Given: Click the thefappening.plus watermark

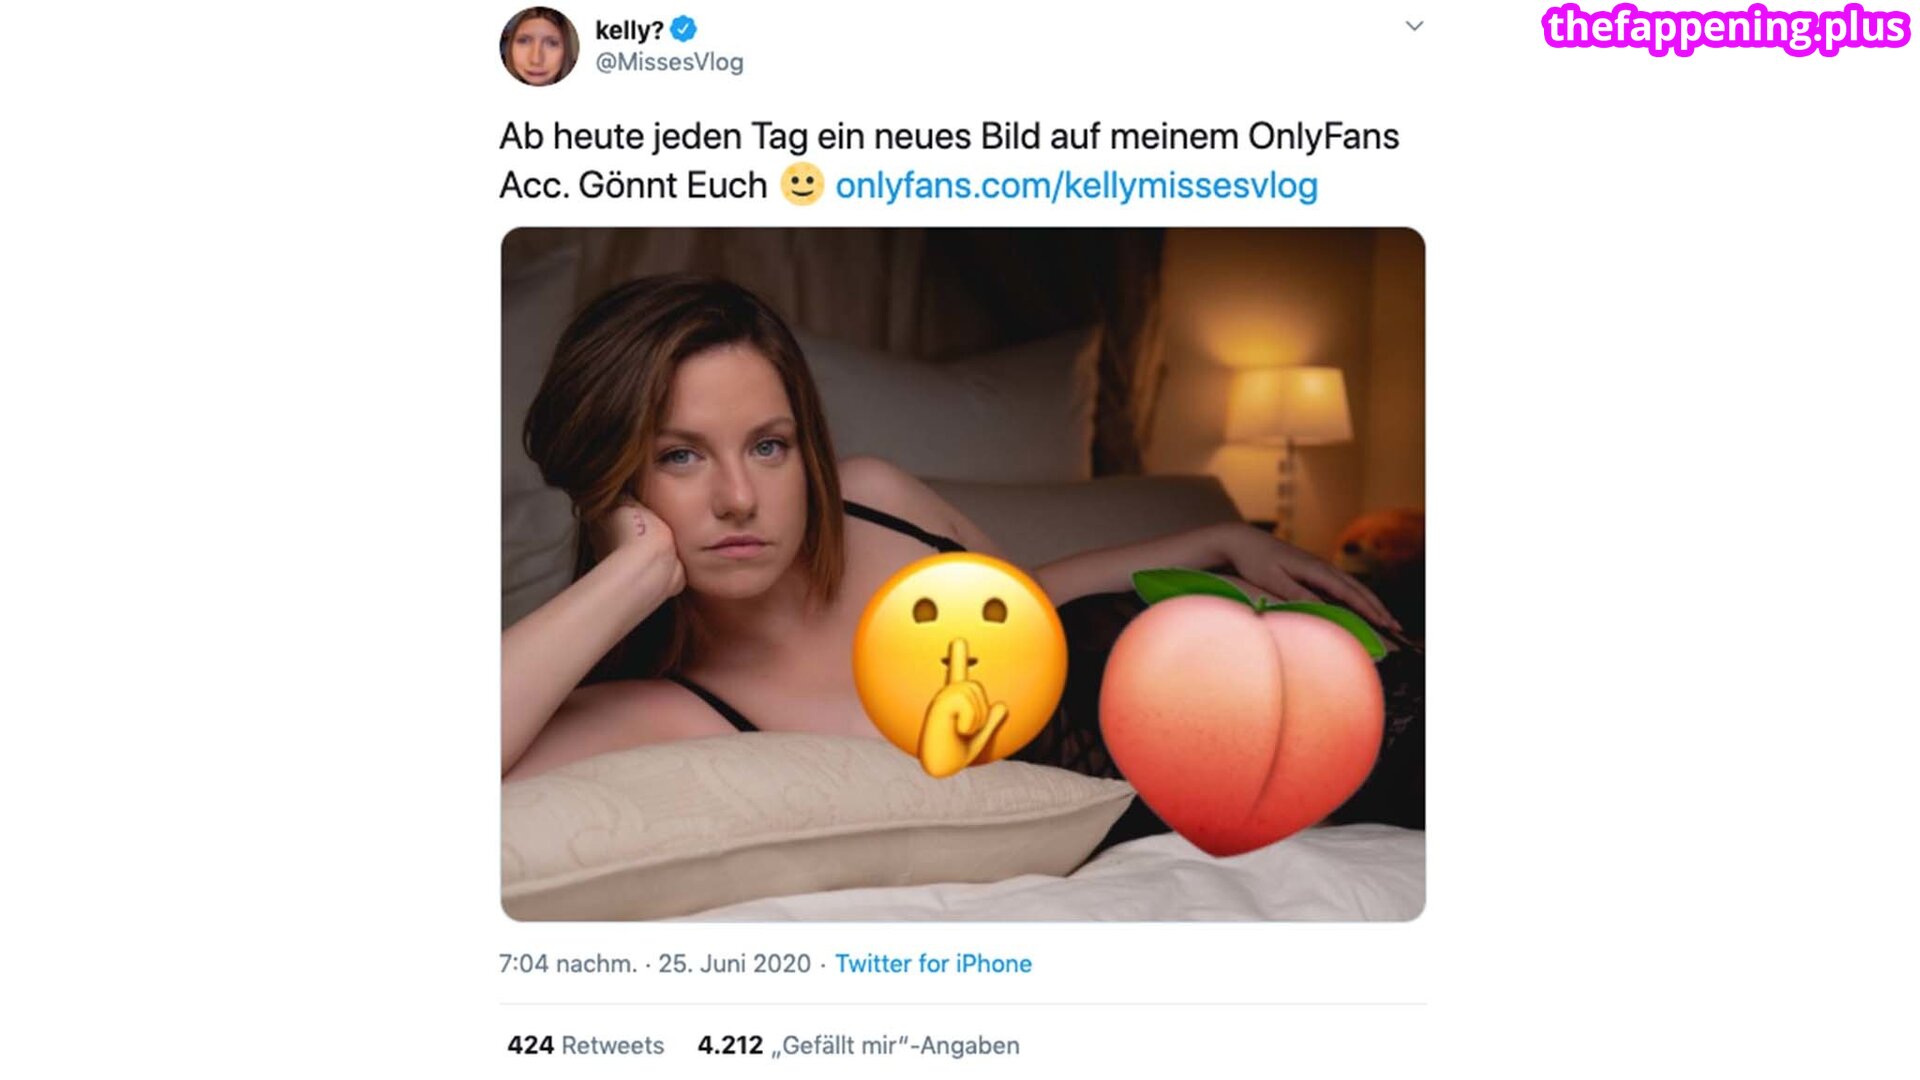Looking at the screenshot, I should point(1725,28).
